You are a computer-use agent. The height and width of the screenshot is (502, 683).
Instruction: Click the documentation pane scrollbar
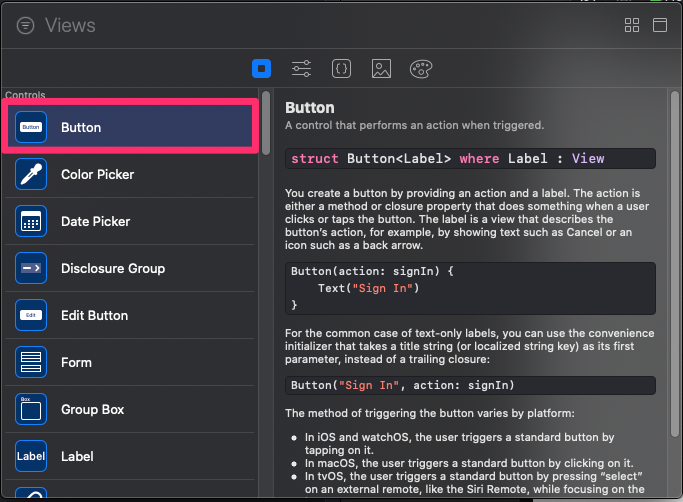675,264
